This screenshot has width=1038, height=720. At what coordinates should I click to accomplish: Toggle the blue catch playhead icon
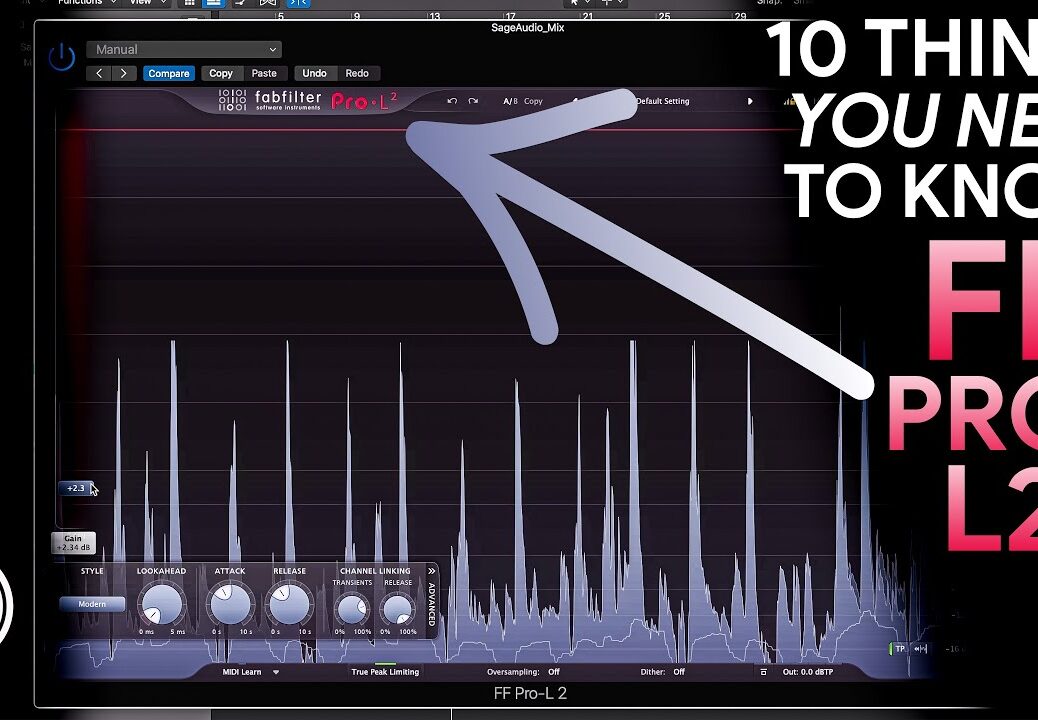pos(298,3)
